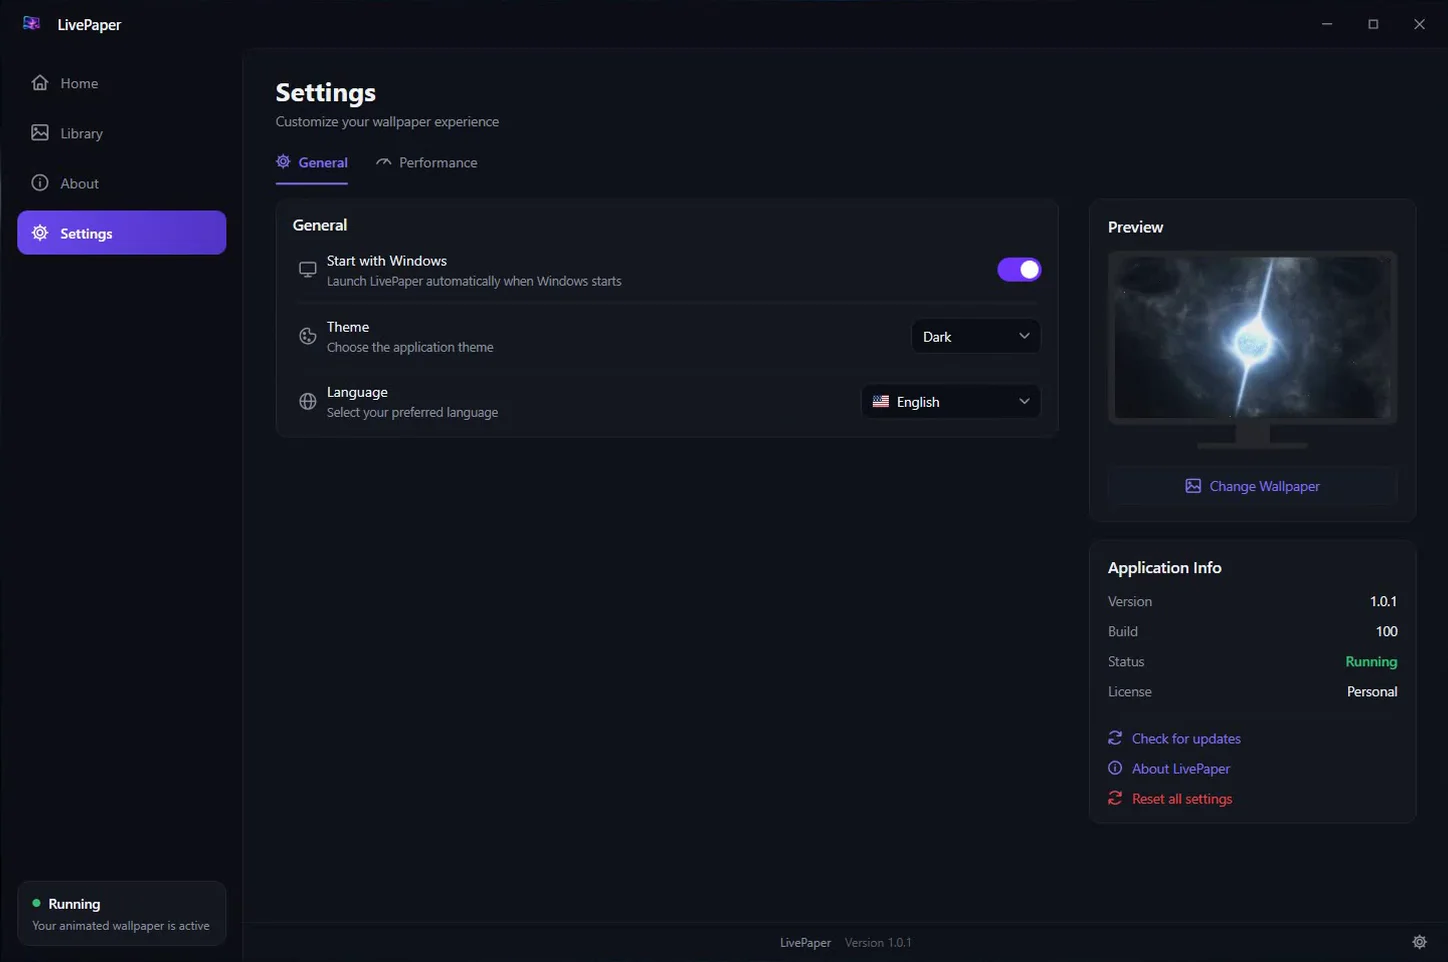Open the Library page in sidebar
1448x962 pixels.
pos(121,133)
